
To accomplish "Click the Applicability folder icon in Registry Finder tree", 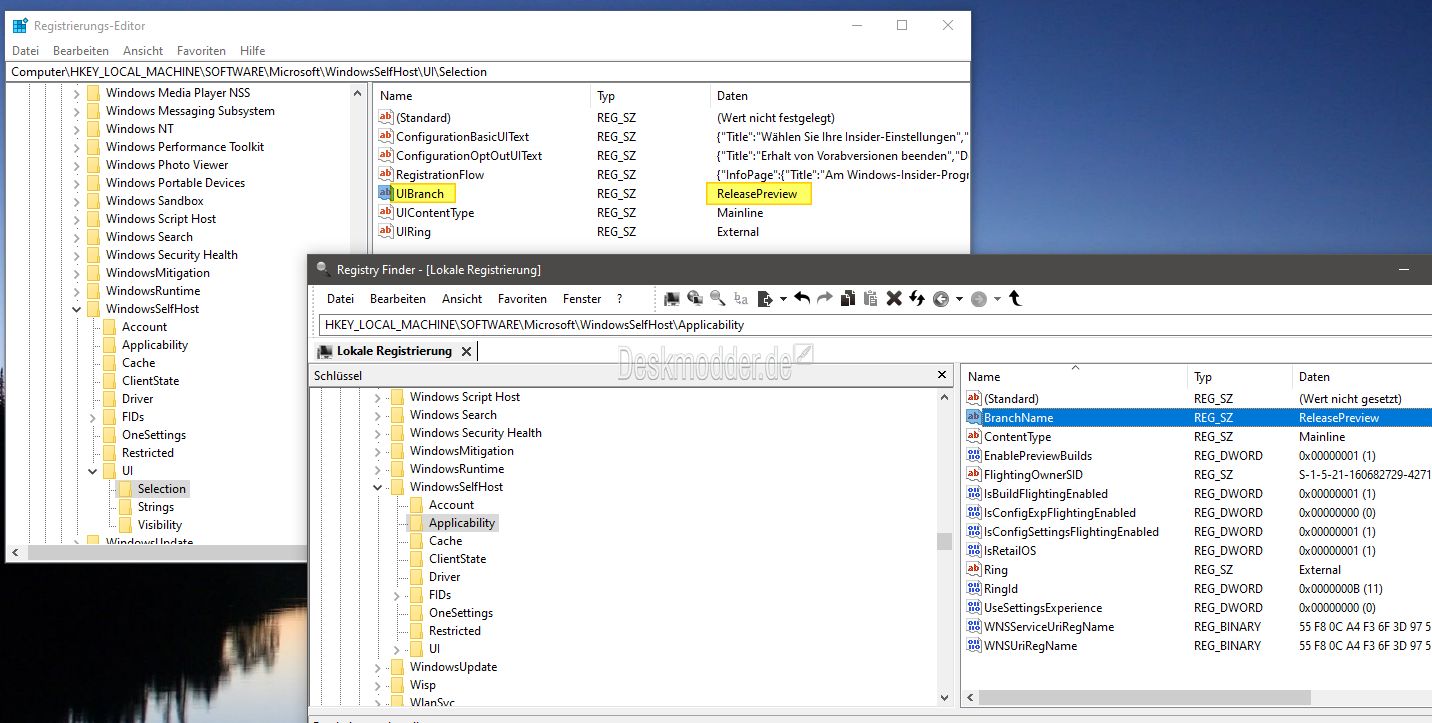I will point(417,523).
